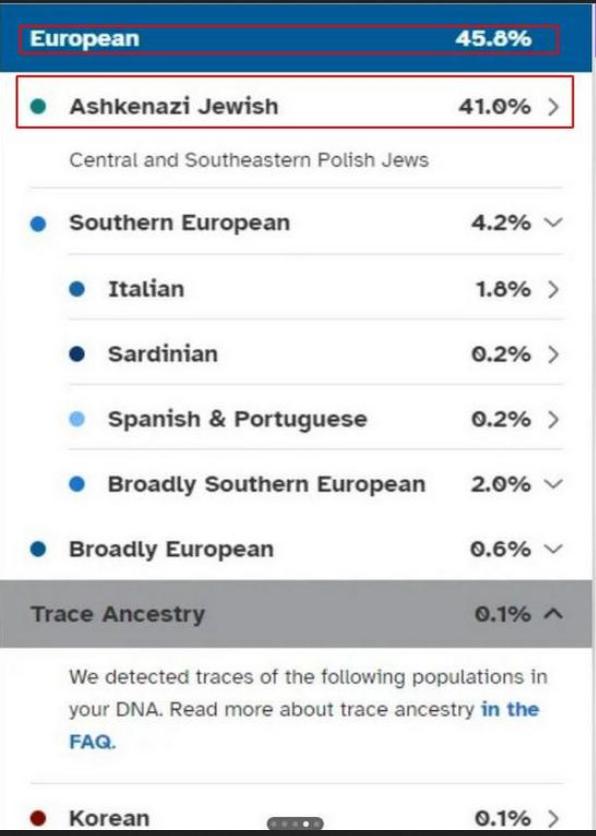The image size is (596, 836).
Task: Open Ashkenazi Jewish details chevron
Action: 554,107
